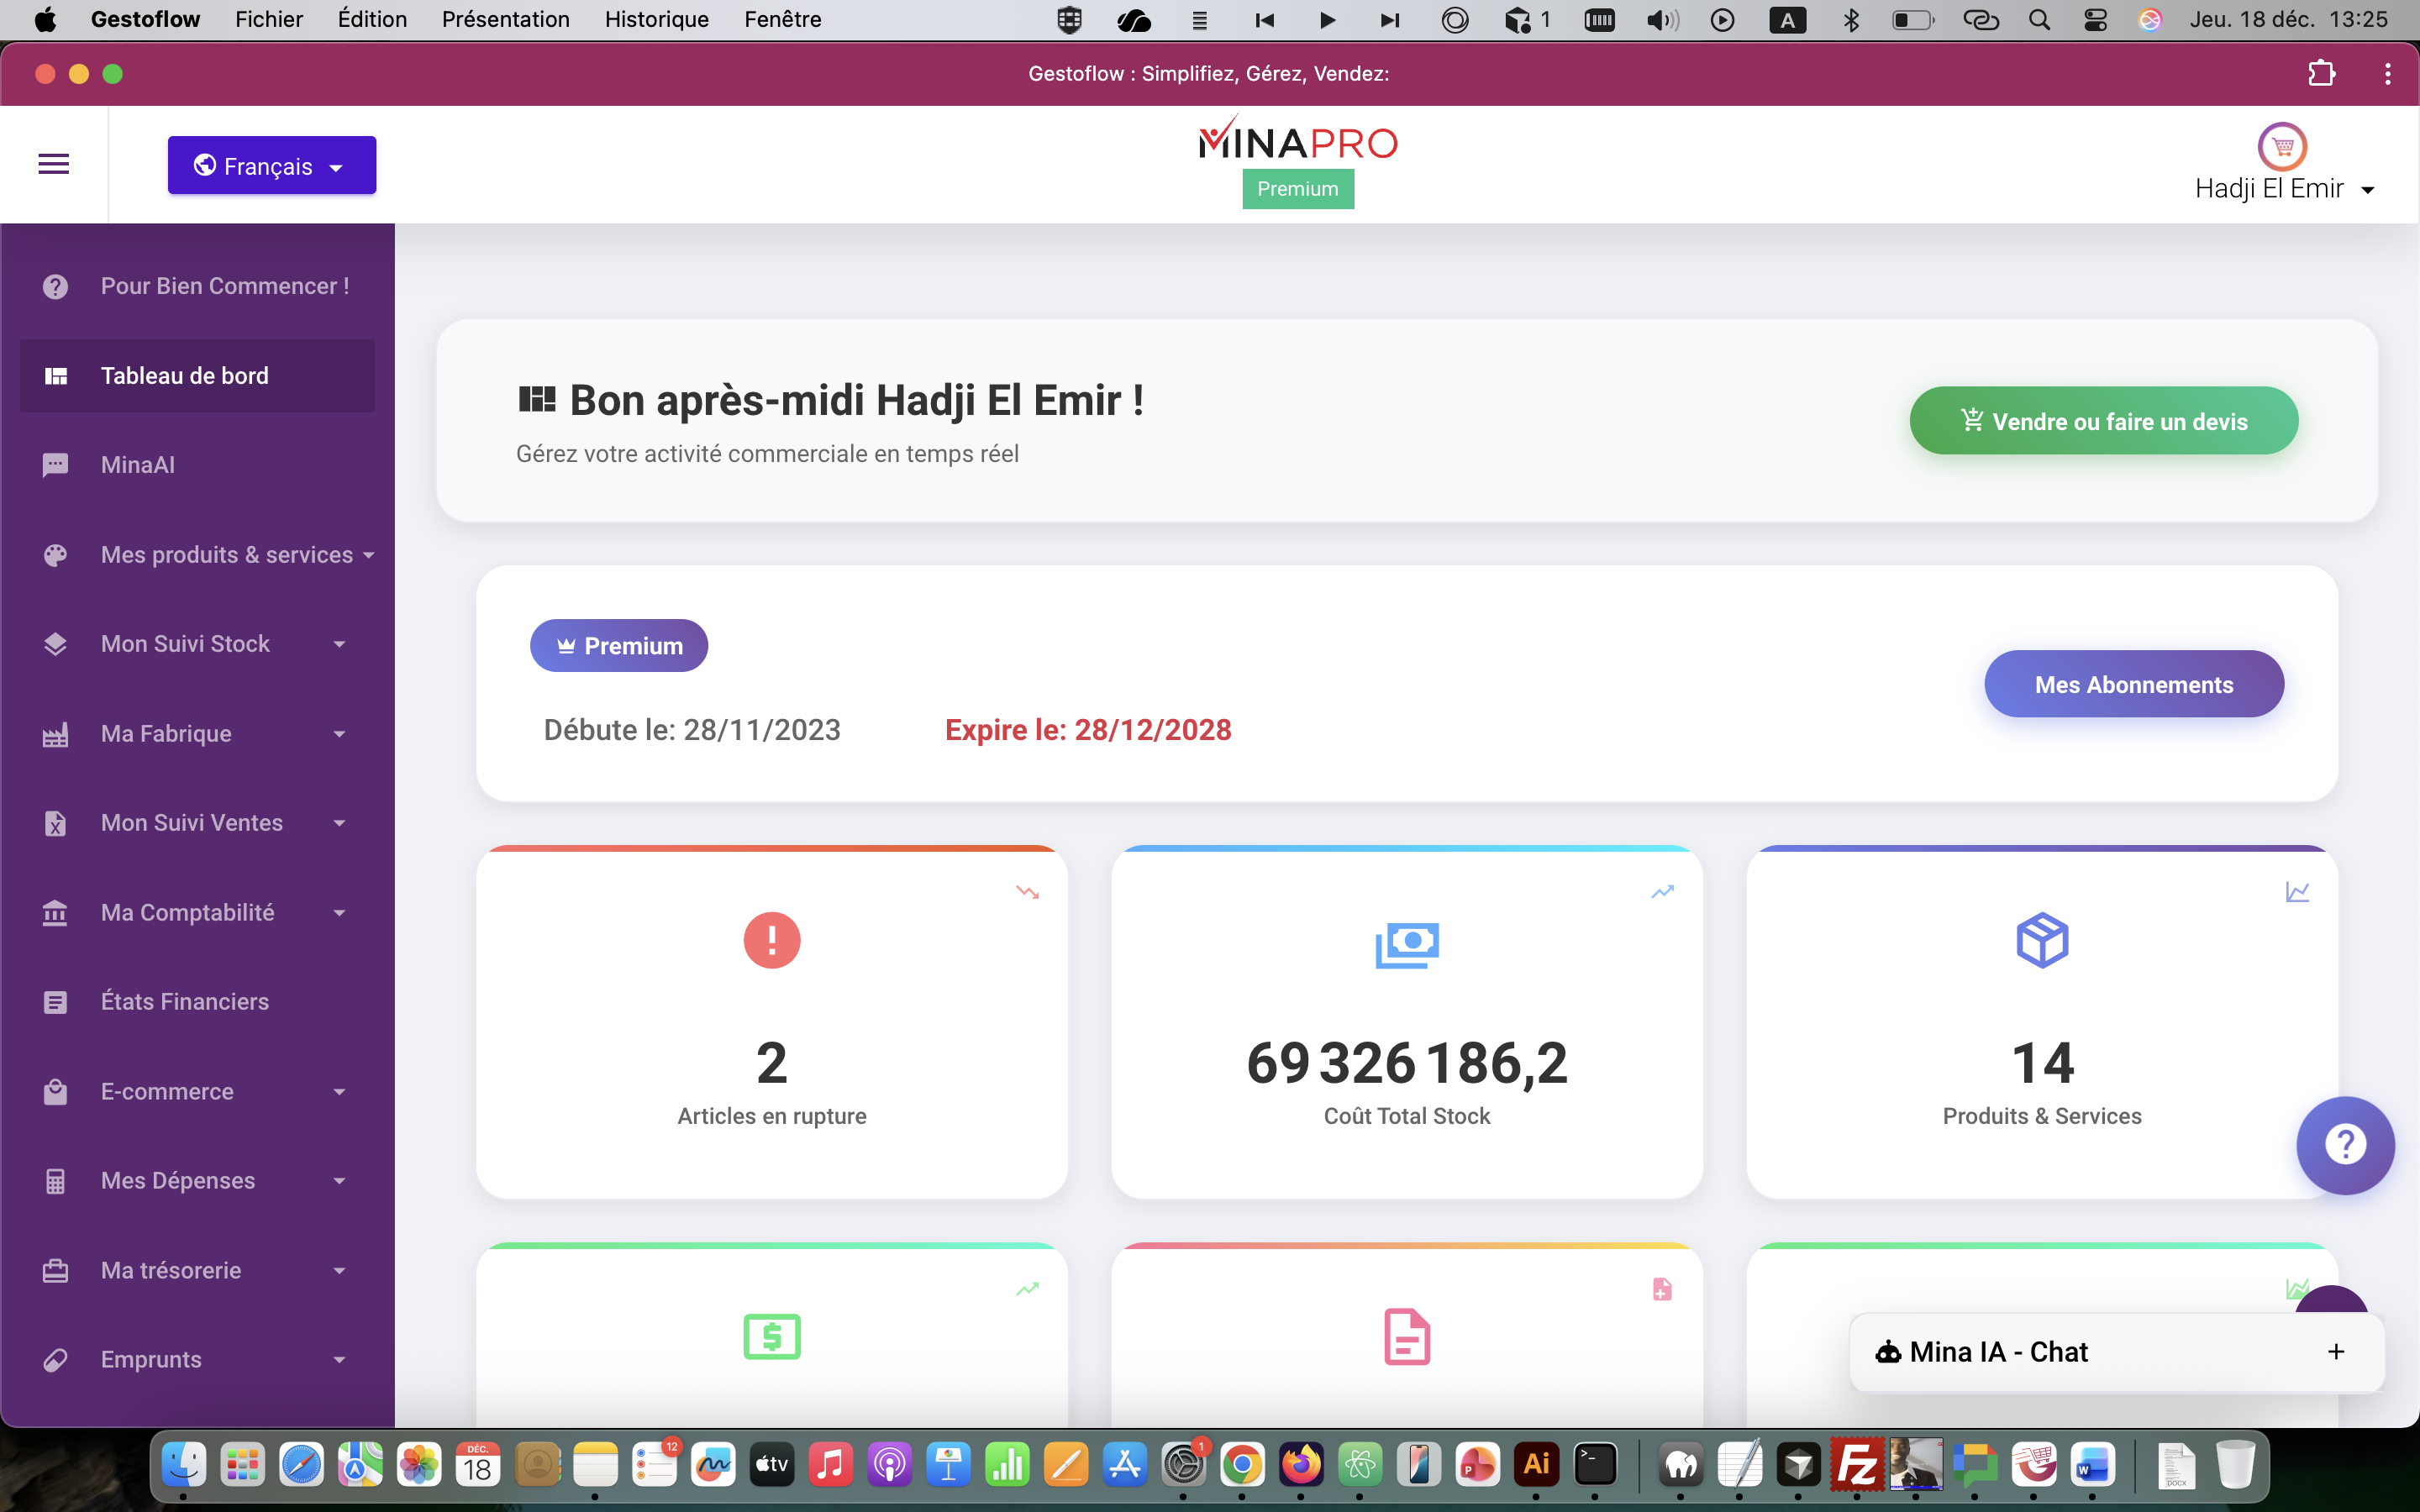Click the Mes Abonnements button

2133,685
